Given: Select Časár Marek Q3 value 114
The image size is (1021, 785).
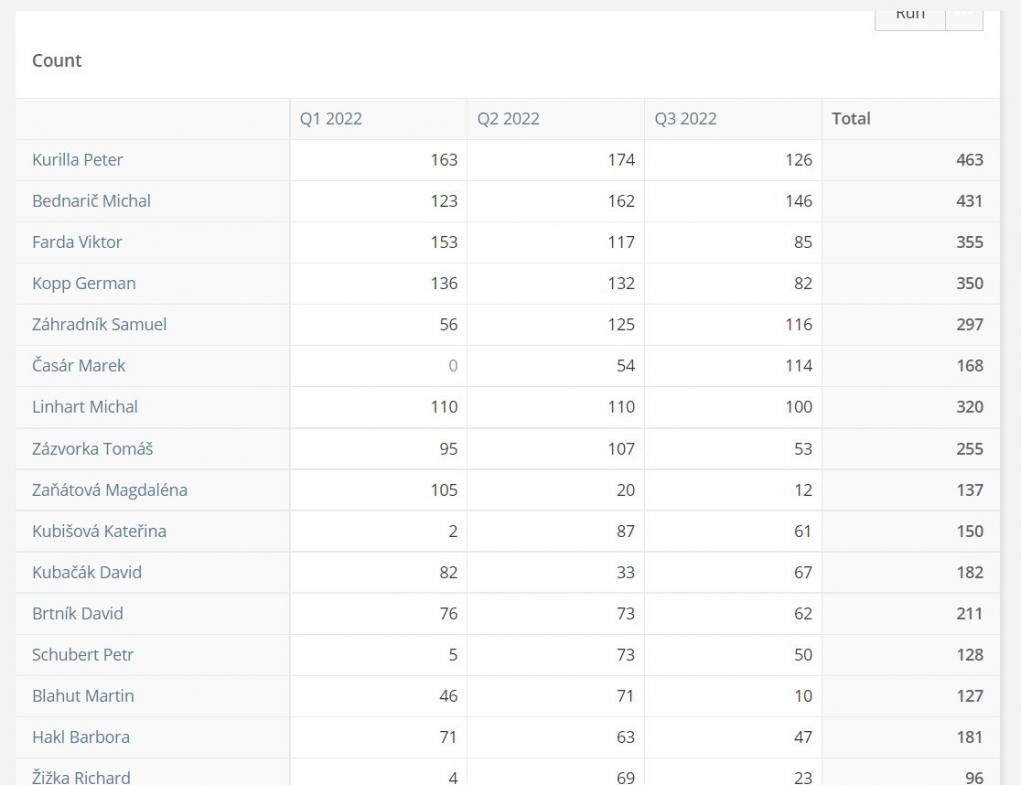Looking at the screenshot, I should point(799,366).
